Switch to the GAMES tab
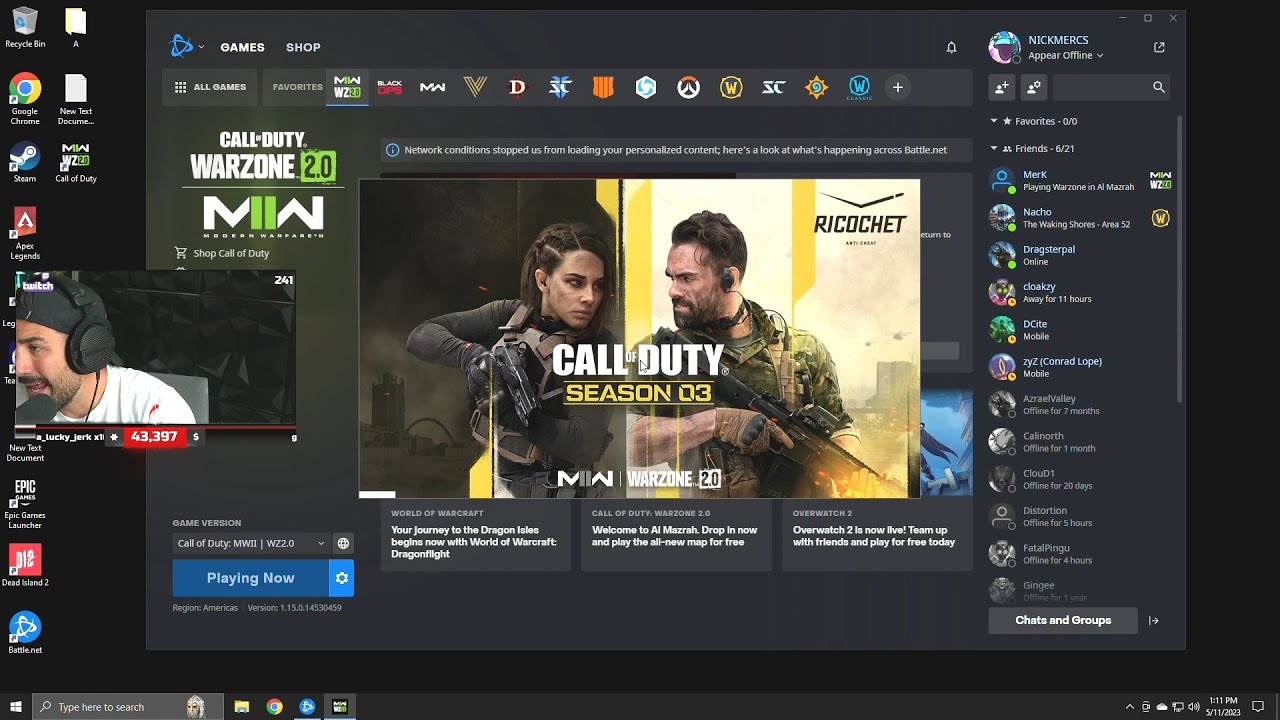 (x=242, y=47)
